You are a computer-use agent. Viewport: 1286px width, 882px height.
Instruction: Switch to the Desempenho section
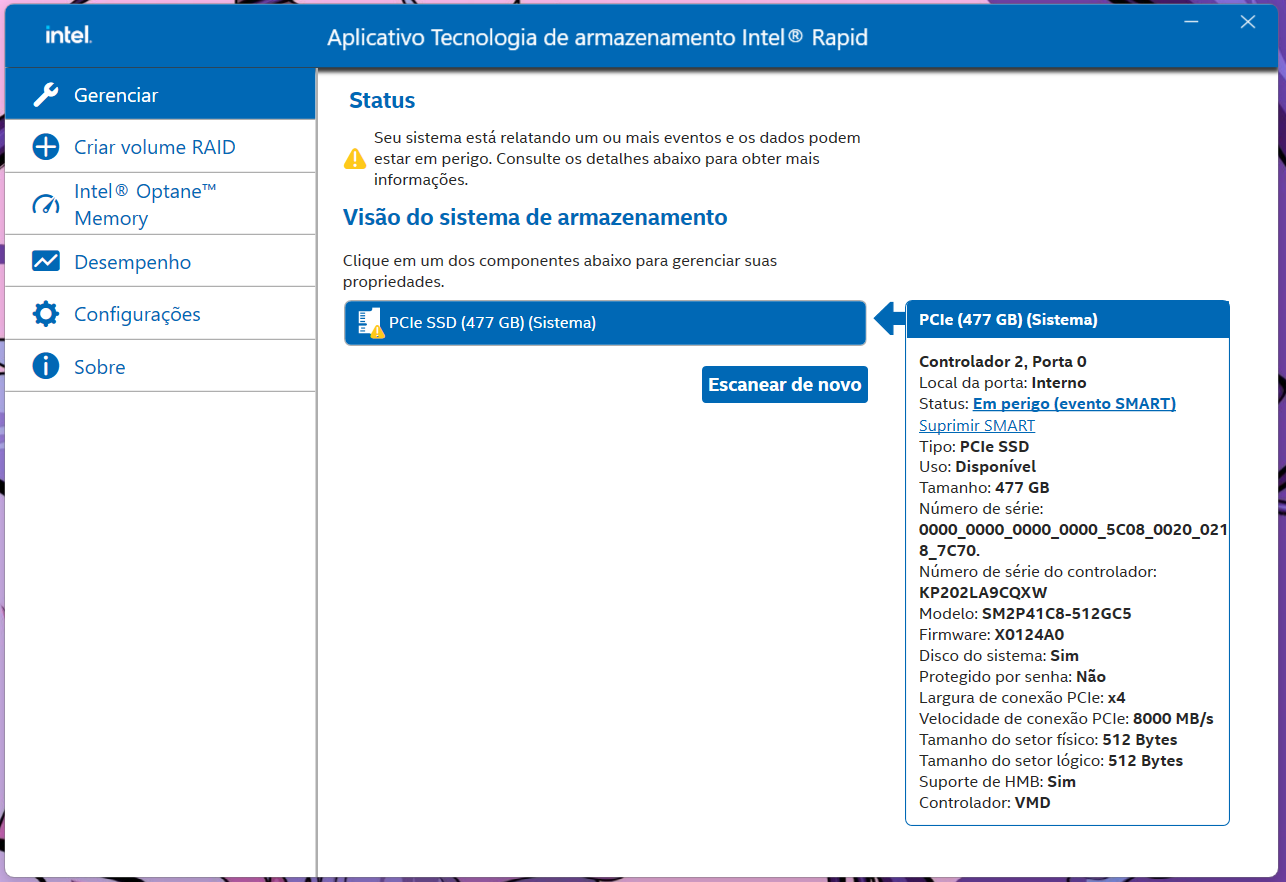(x=160, y=262)
